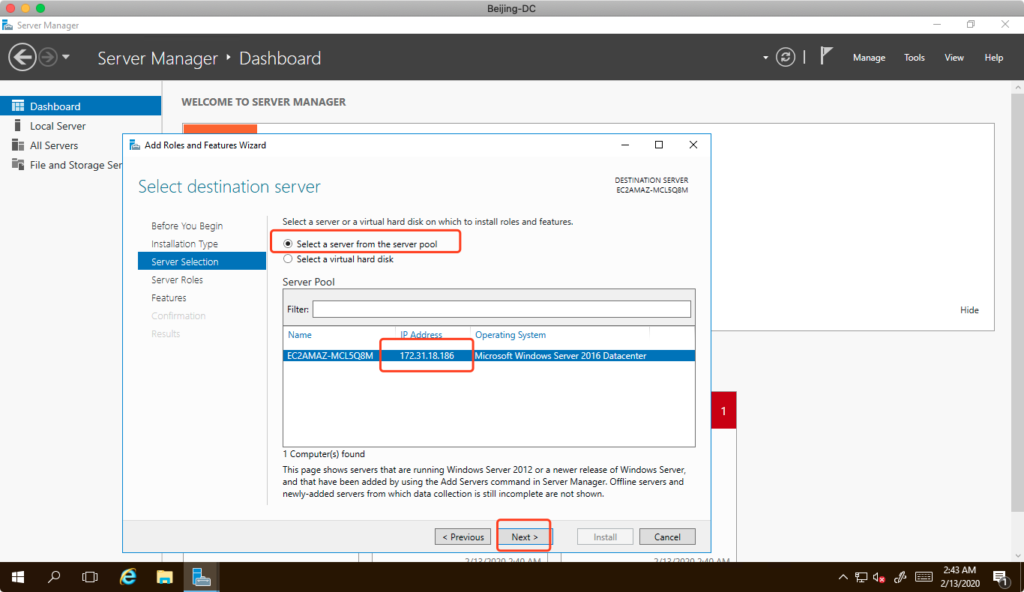Click the Windows Start button

[18, 577]
